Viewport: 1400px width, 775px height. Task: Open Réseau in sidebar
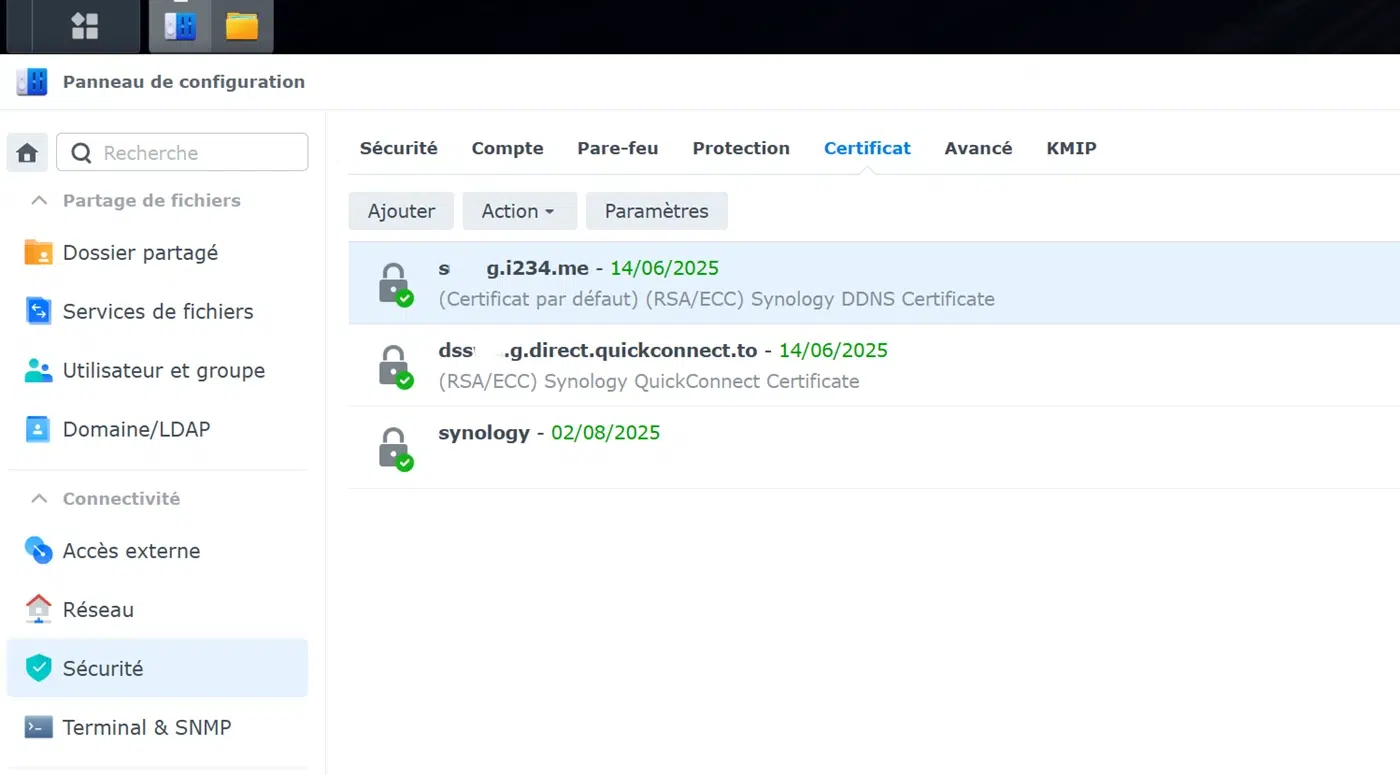coord(158,609)
